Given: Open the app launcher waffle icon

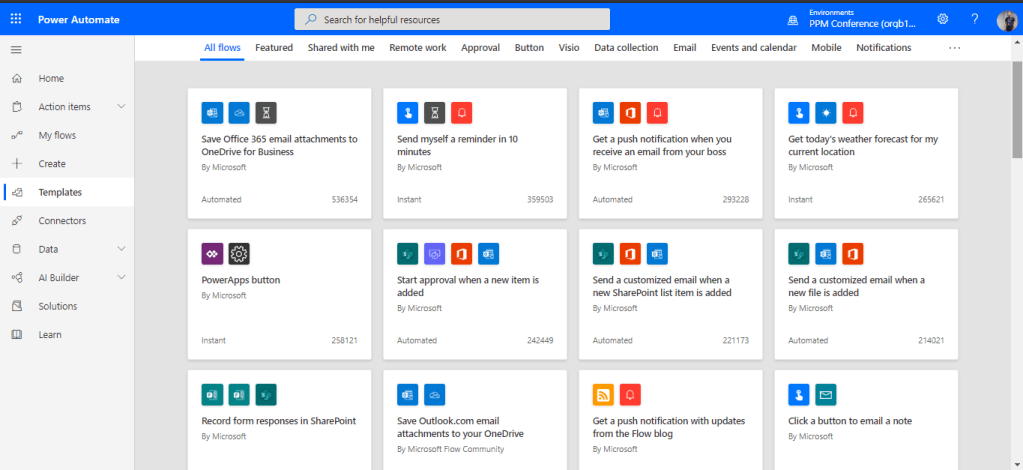Looking at the screenshot, I should pyautogui.click(x=16, y=19).
